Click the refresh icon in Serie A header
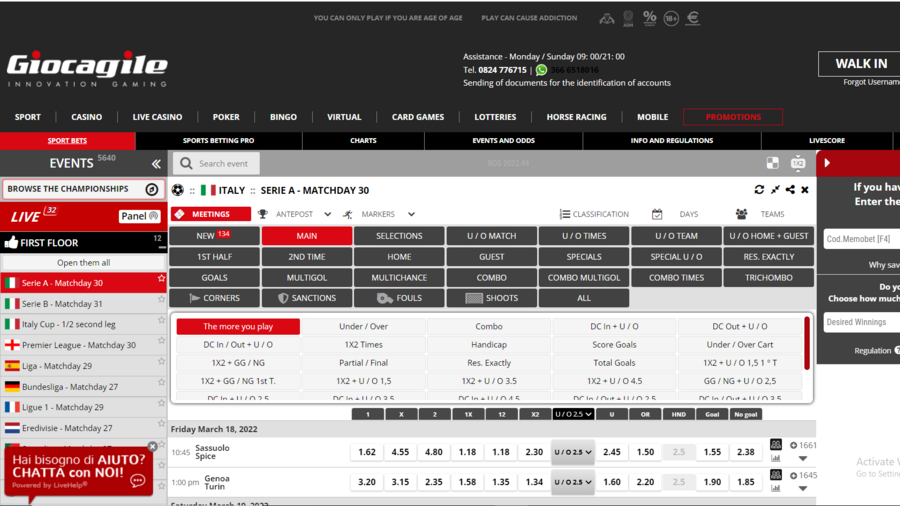900x506 pixels. 759,190
